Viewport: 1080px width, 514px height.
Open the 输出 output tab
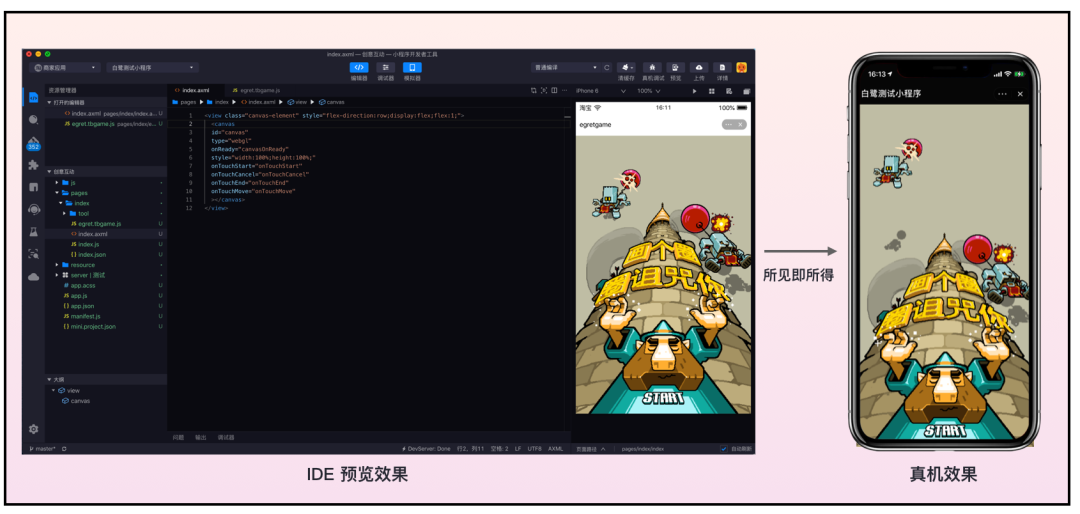click(x=200, y=438)
